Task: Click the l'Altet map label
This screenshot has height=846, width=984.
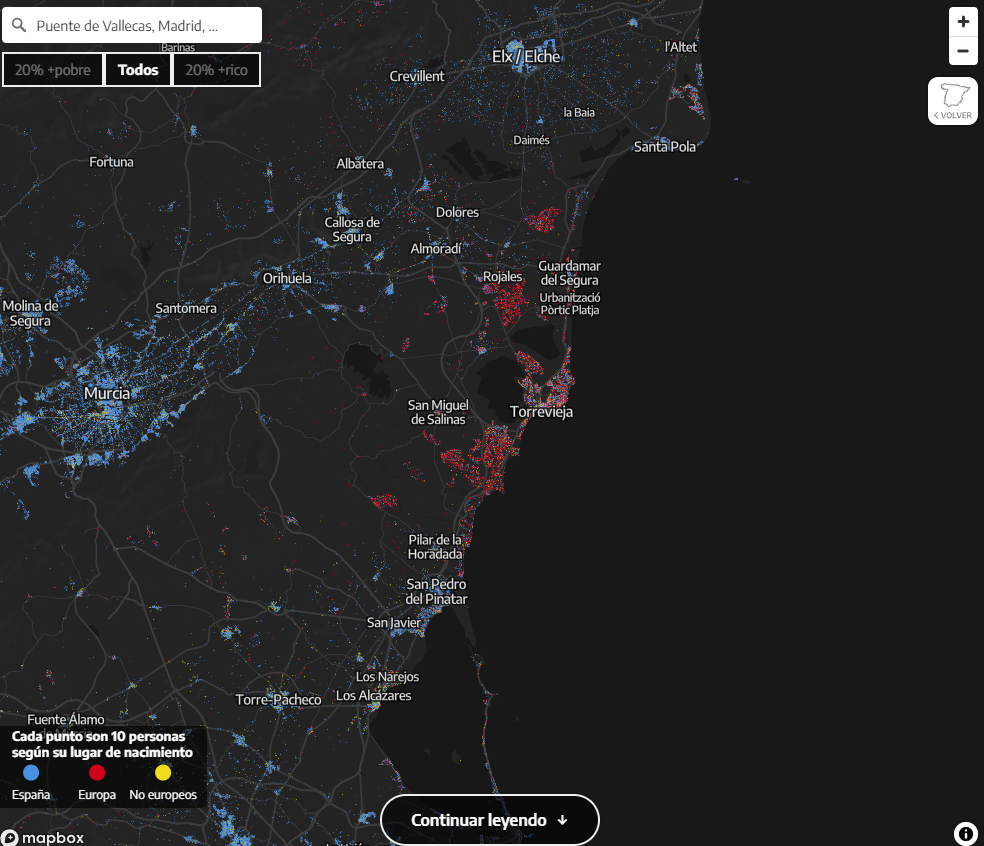Action: pos(681,47)
